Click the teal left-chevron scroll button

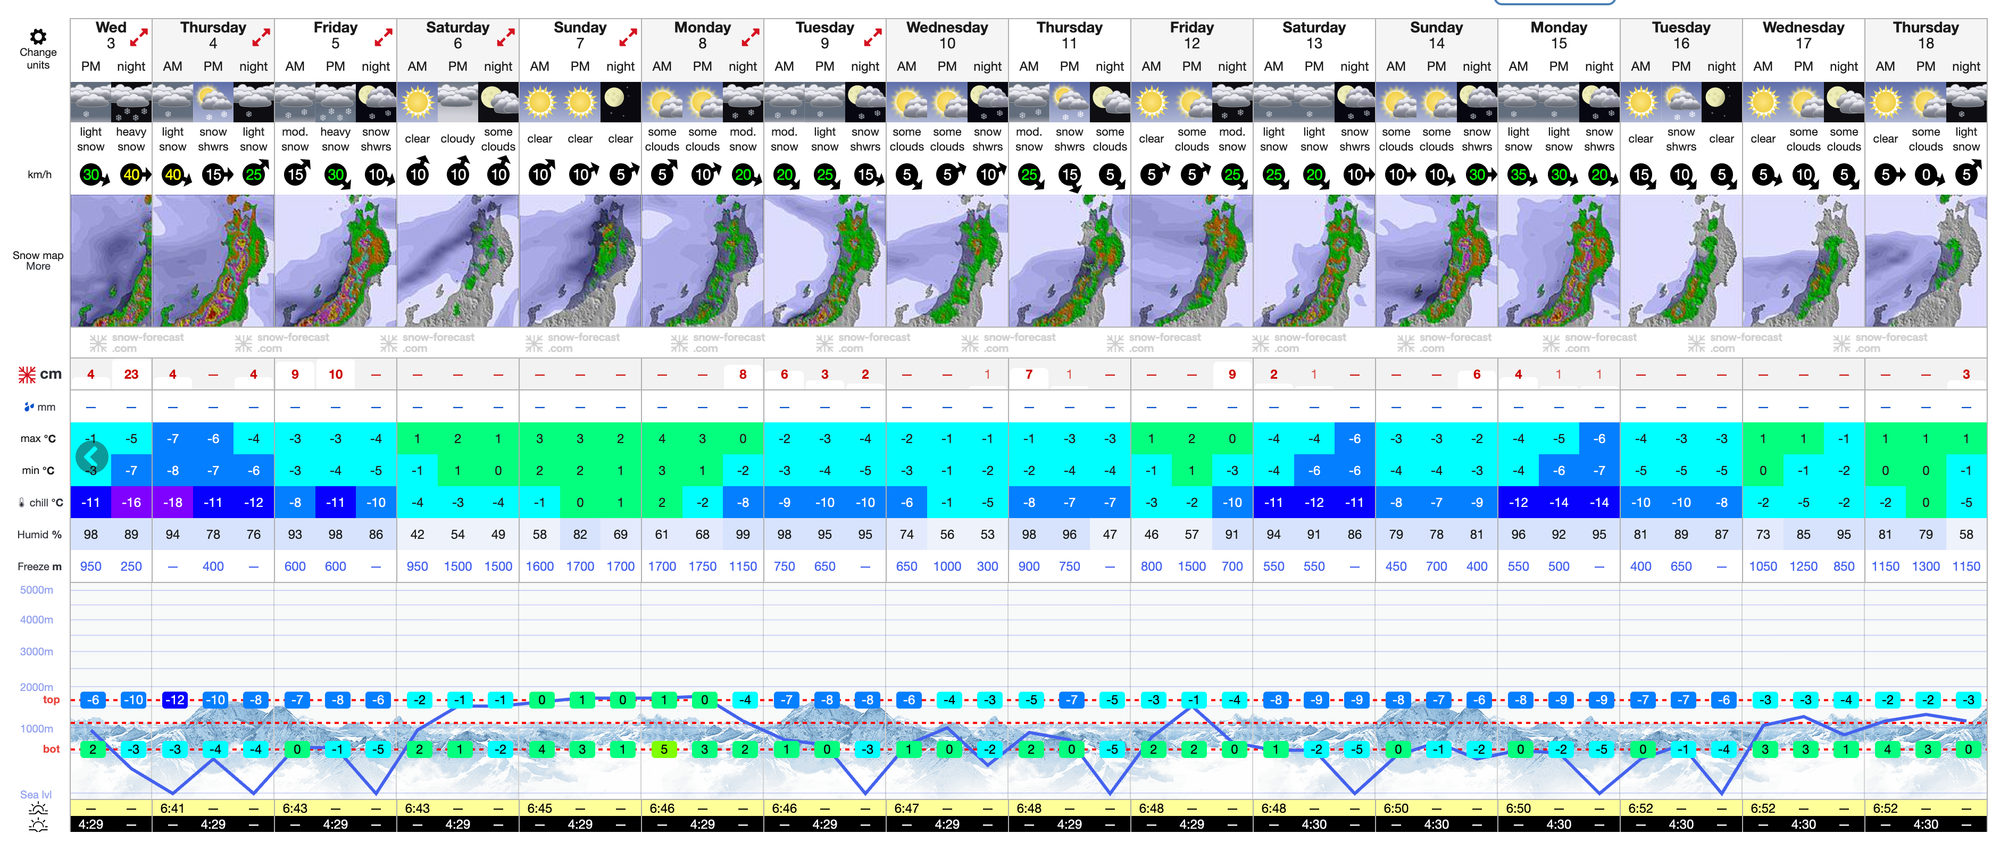coord(92,457)
